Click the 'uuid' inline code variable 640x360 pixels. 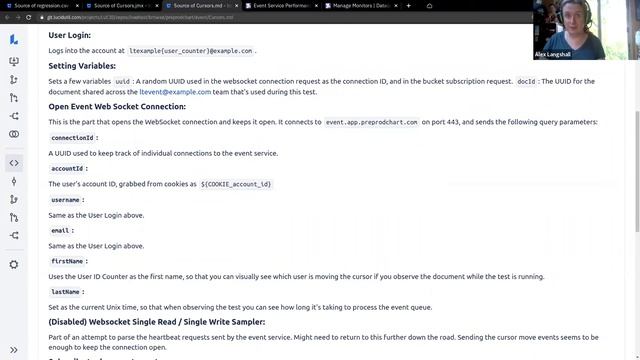coord(122,82)
